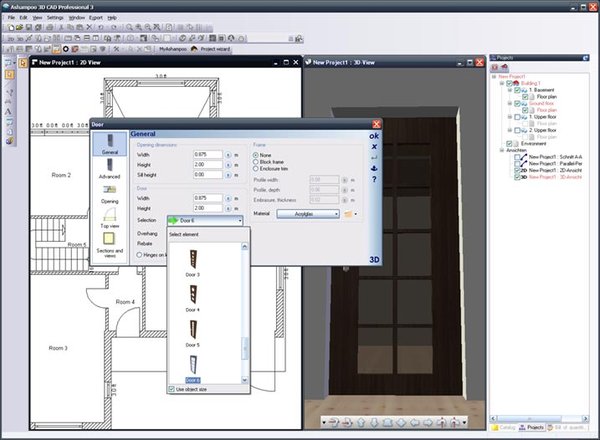Select the Block frame radio option
Image resolution: width=600 pixels, height=440 pixels.
click(x=256, y=164)
